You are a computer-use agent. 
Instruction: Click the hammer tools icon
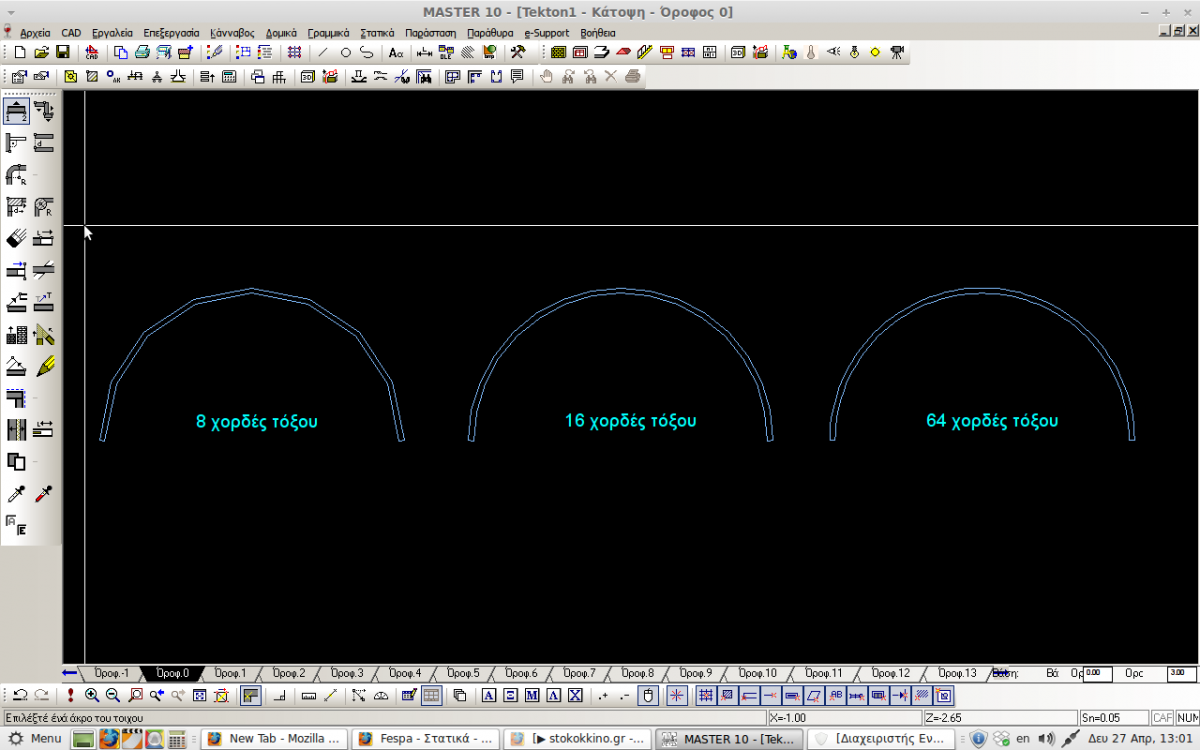point(517,52)
